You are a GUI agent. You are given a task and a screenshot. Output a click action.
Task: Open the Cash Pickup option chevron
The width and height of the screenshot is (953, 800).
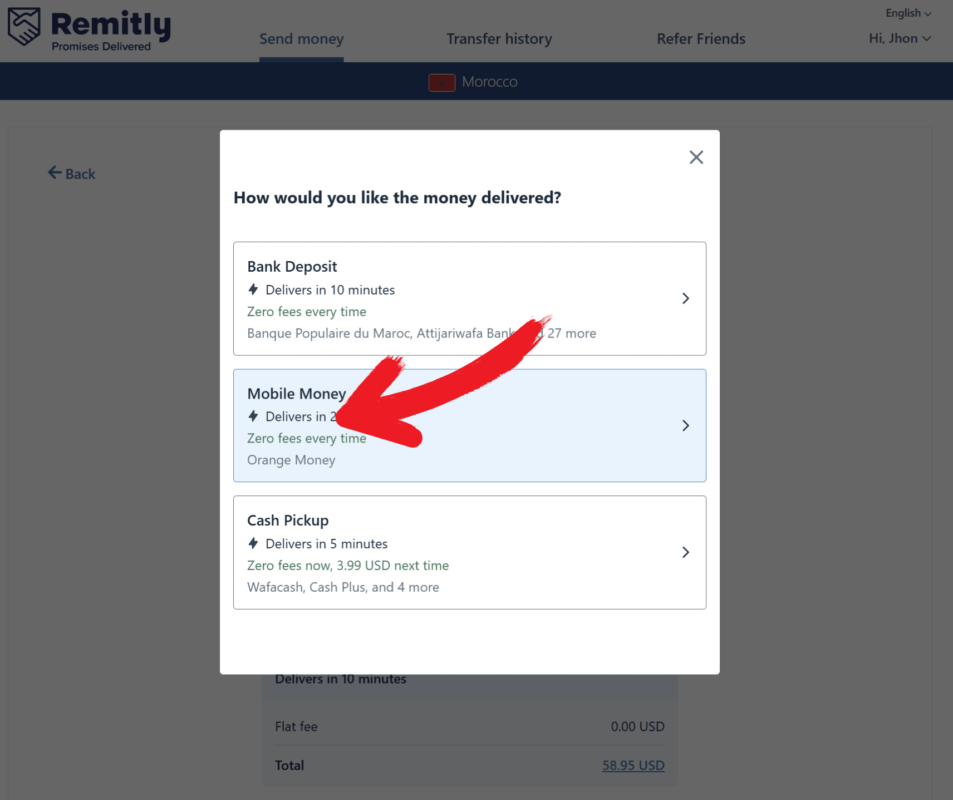686,552
